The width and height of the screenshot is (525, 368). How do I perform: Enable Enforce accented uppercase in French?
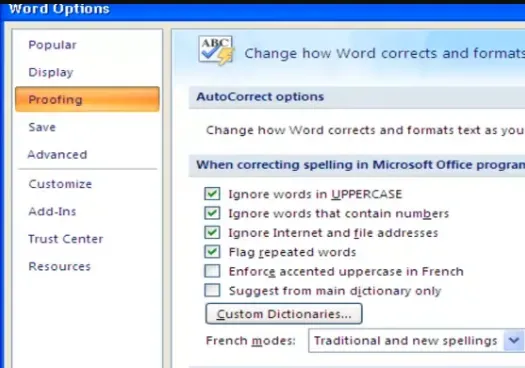(x=212, y=271)
